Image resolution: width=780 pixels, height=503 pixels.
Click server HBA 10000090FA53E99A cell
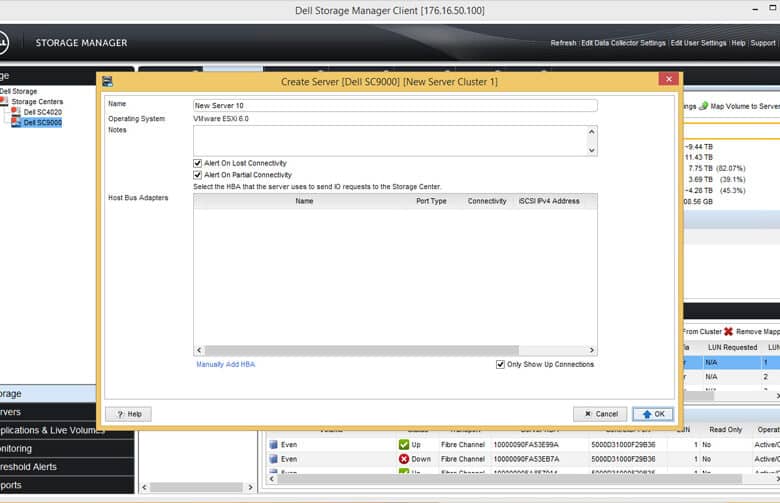[x=526, y=444]
